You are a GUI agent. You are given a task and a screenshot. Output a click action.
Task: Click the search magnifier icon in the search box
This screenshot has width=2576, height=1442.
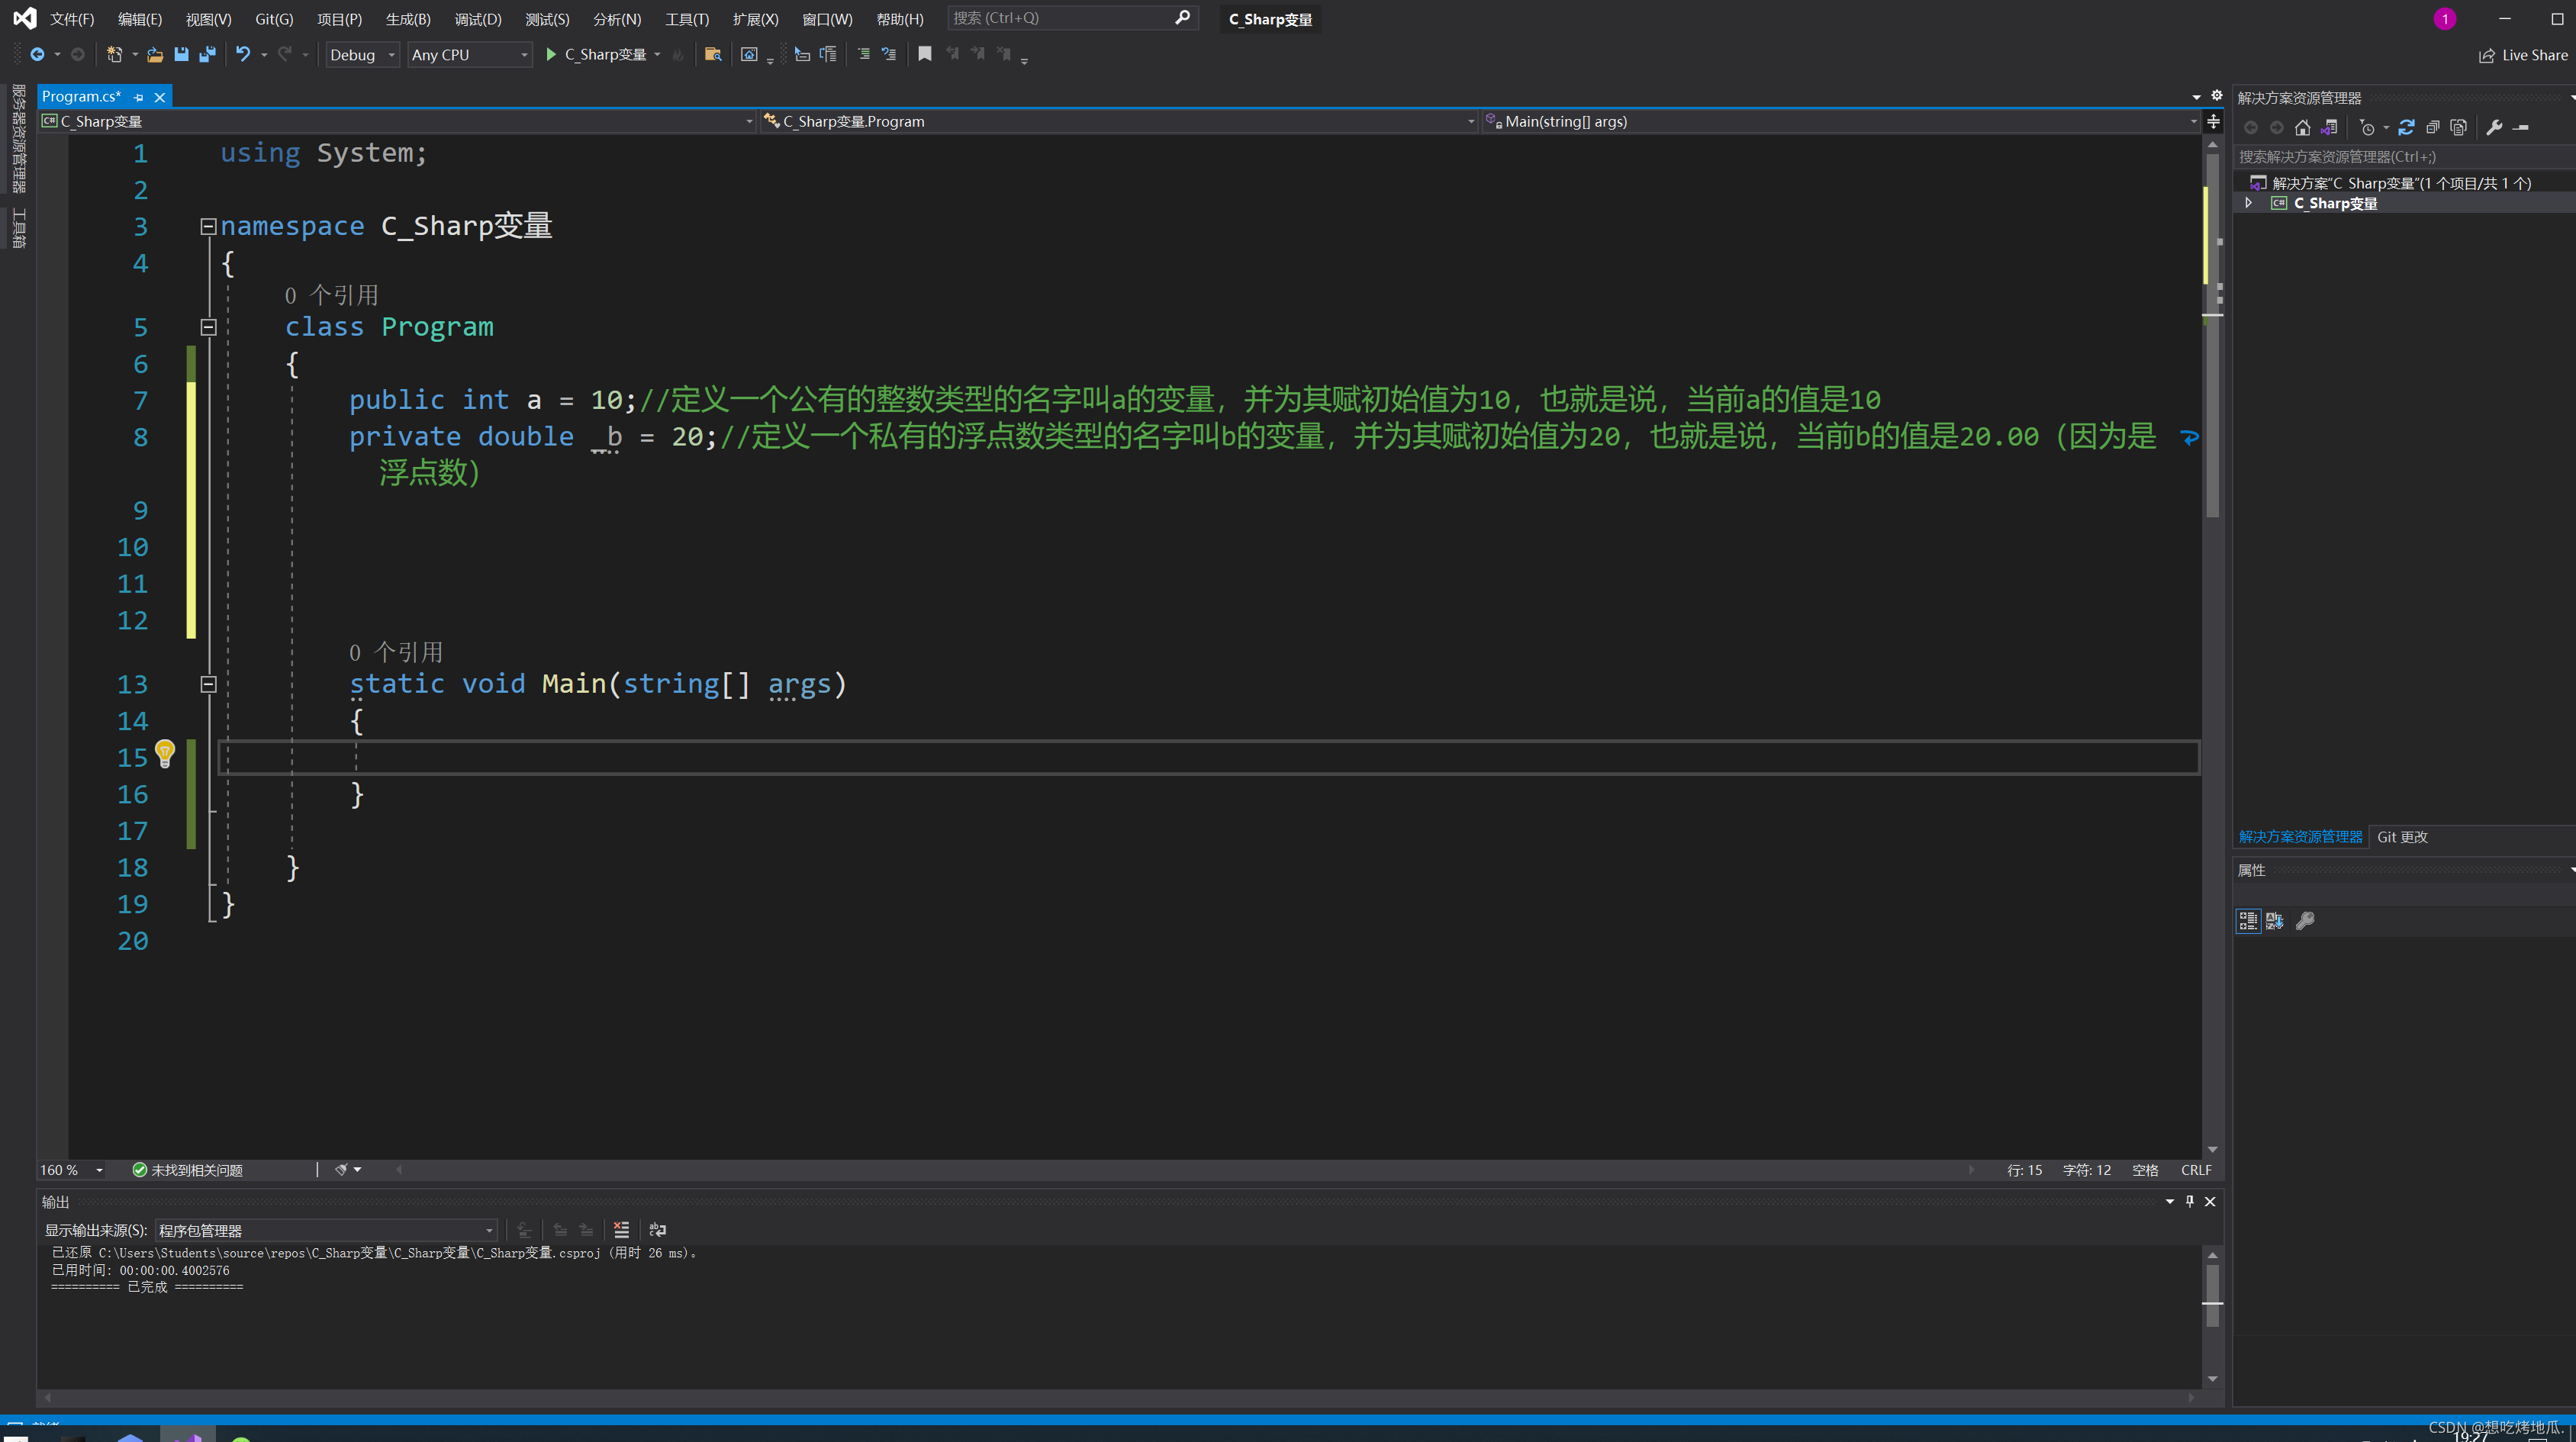[x=1182, y=18]
